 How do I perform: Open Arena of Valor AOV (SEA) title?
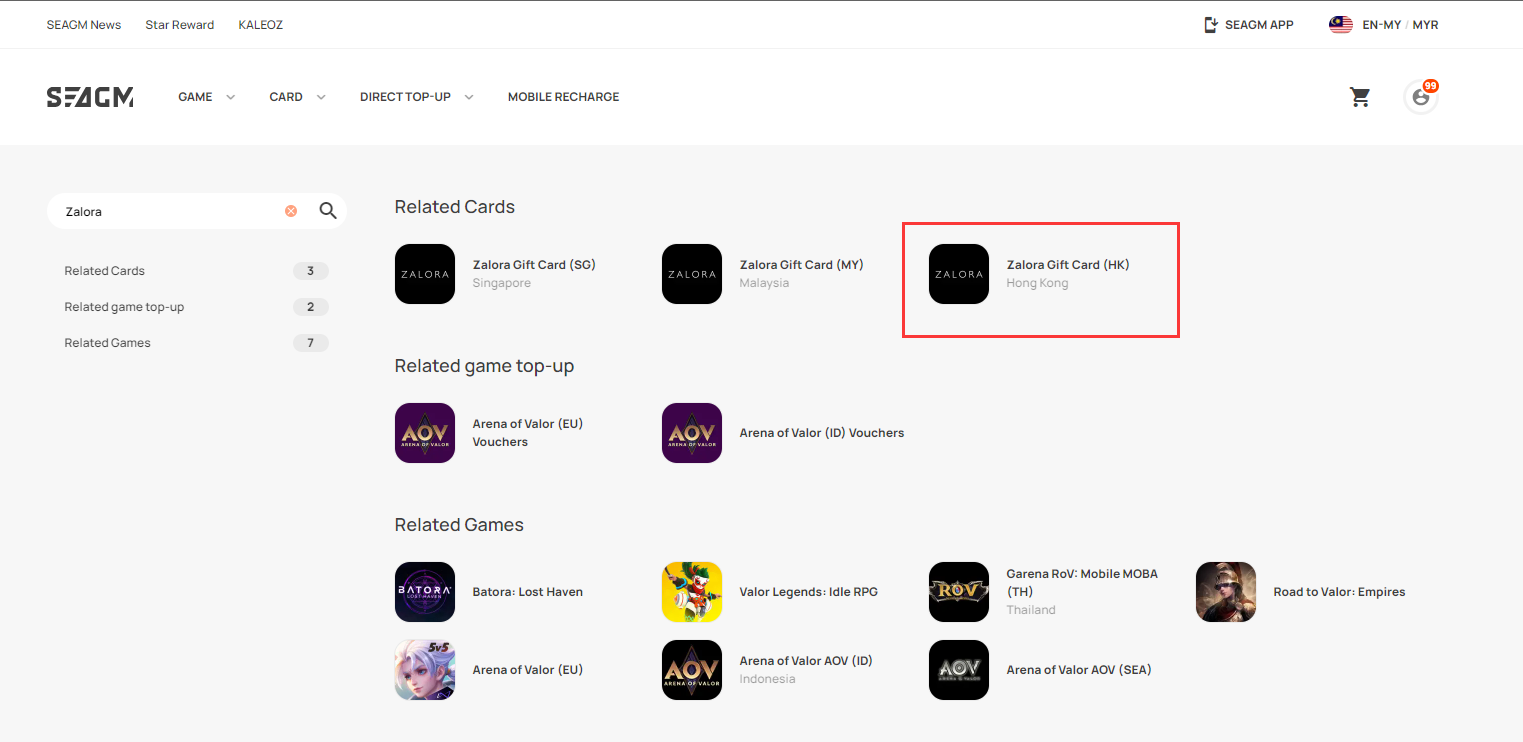pos(1079,670)
